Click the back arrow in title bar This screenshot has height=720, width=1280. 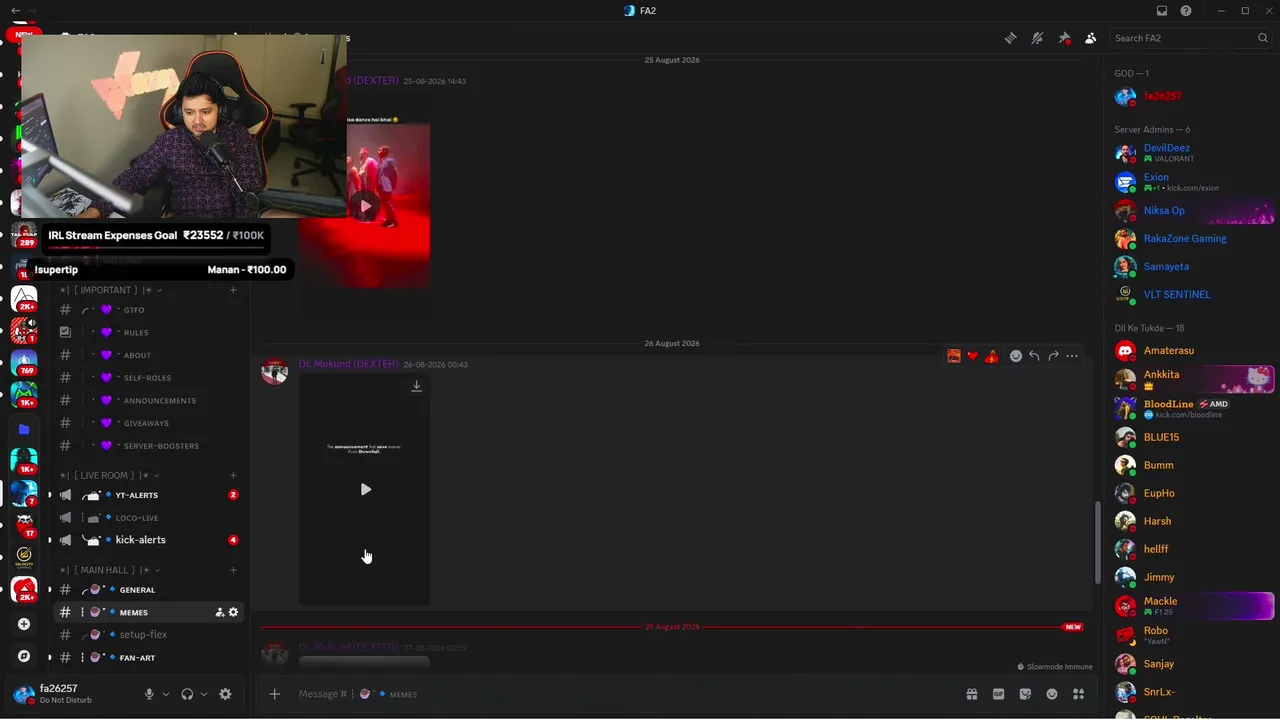click(15, 11)
